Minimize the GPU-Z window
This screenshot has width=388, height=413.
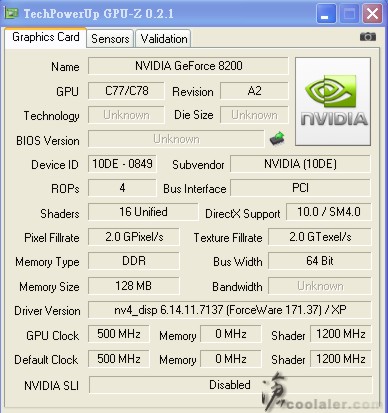[326, 14]
